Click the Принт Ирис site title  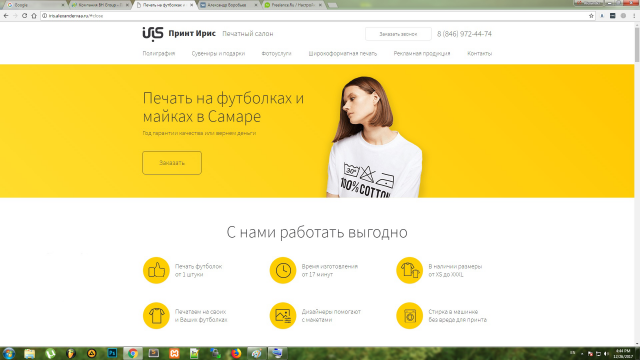tap(192, 33)
